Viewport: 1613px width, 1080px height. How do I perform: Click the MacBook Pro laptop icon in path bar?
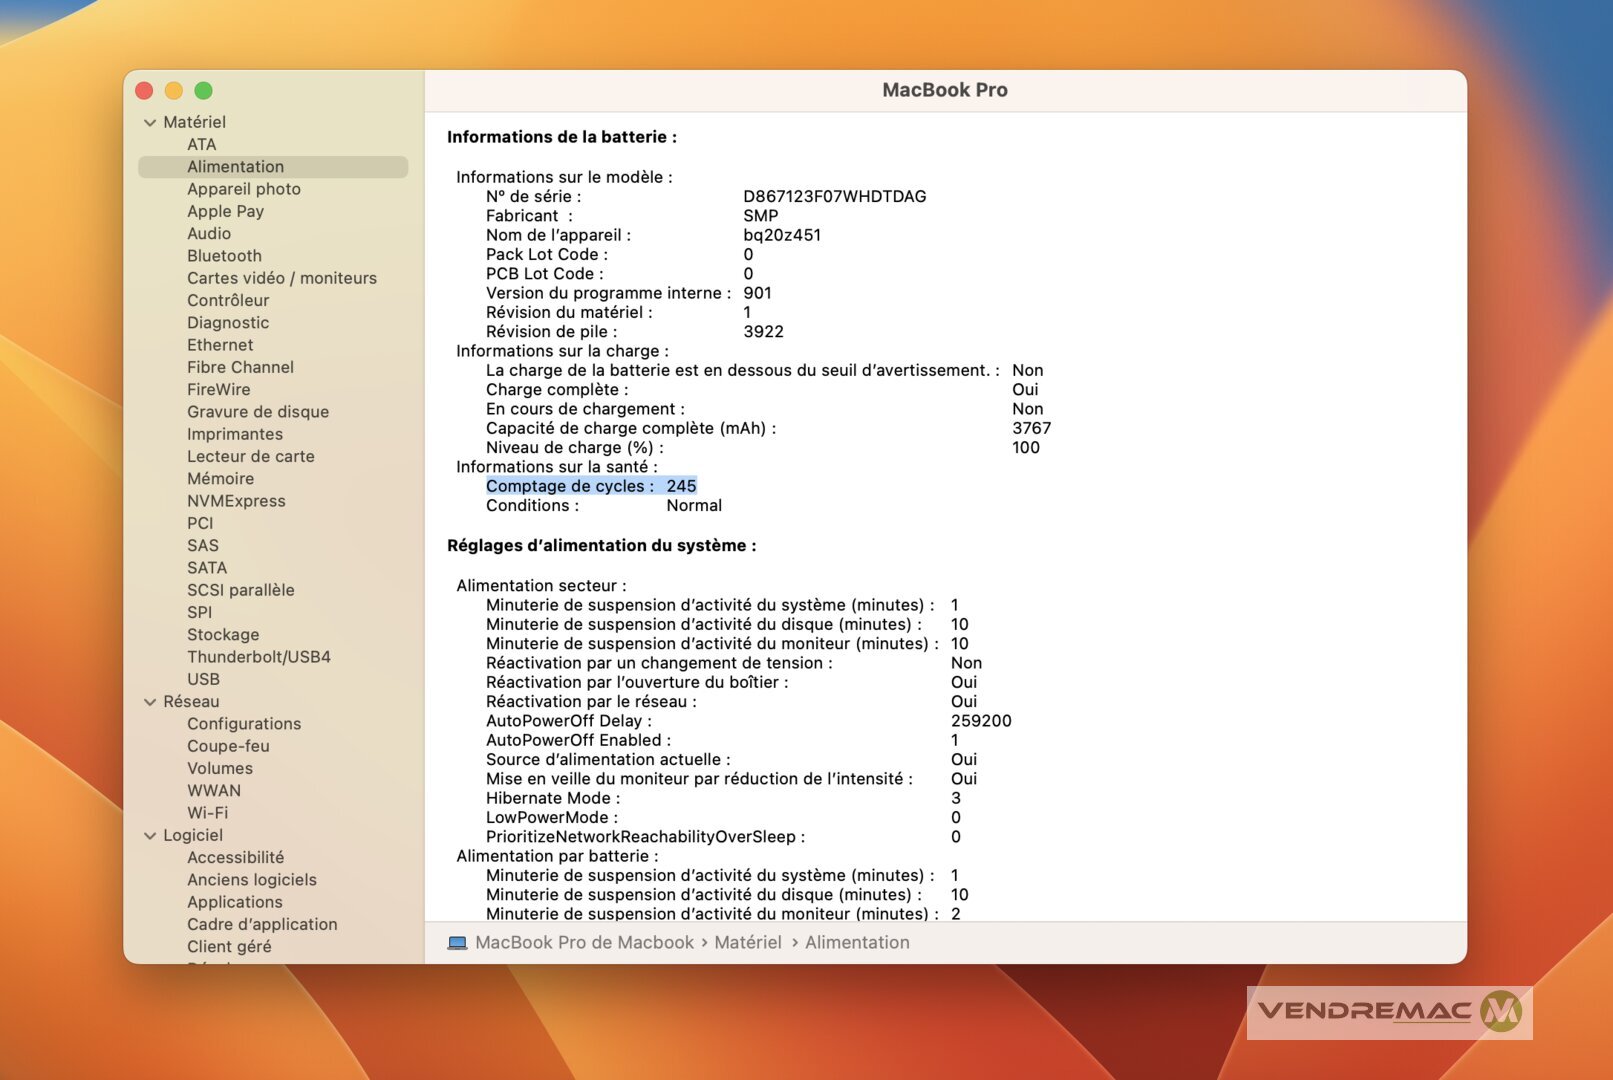click(x=457, y=943)
